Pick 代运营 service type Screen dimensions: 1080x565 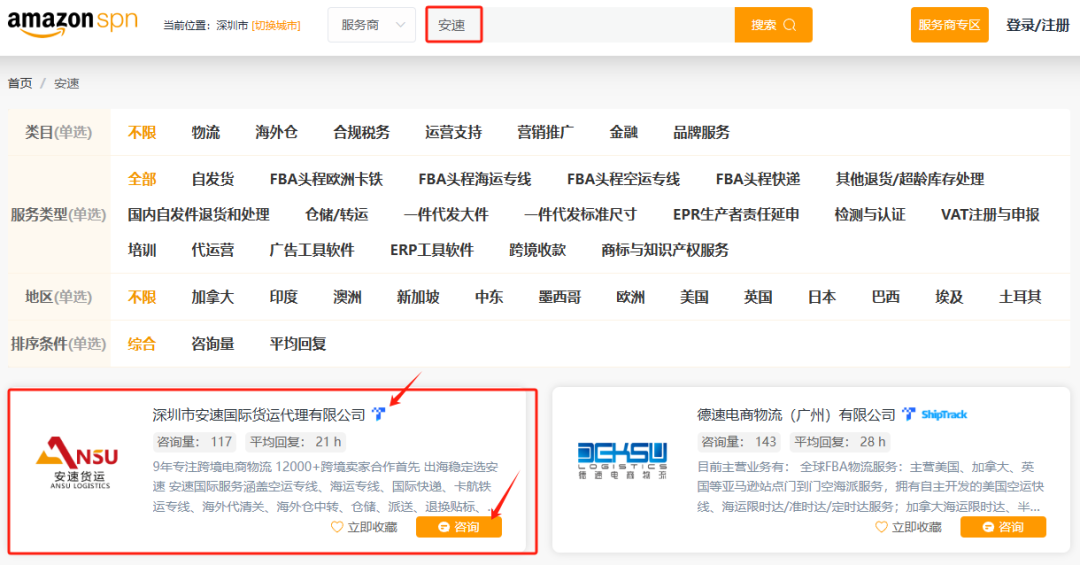pos(213,250)
